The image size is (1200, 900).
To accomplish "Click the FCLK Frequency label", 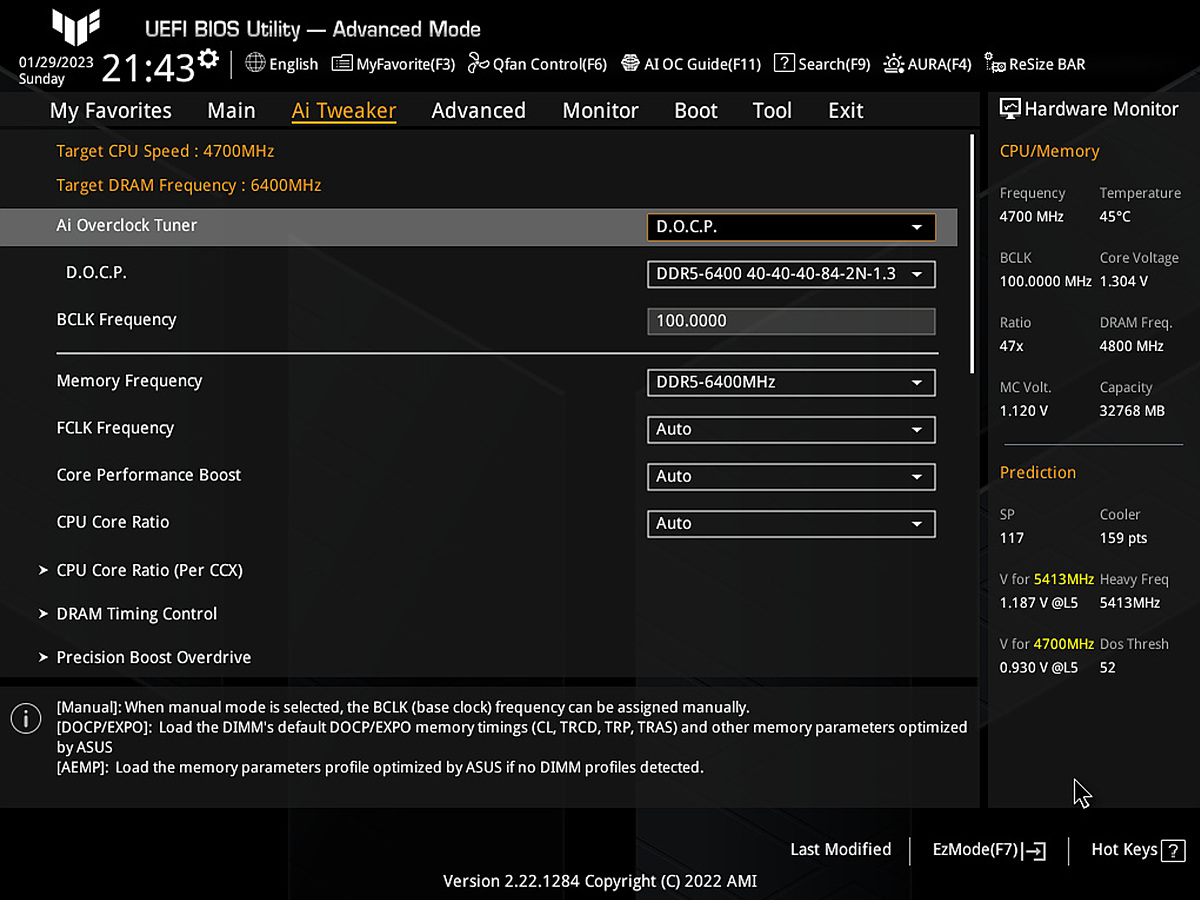I will tap(115, 428).
